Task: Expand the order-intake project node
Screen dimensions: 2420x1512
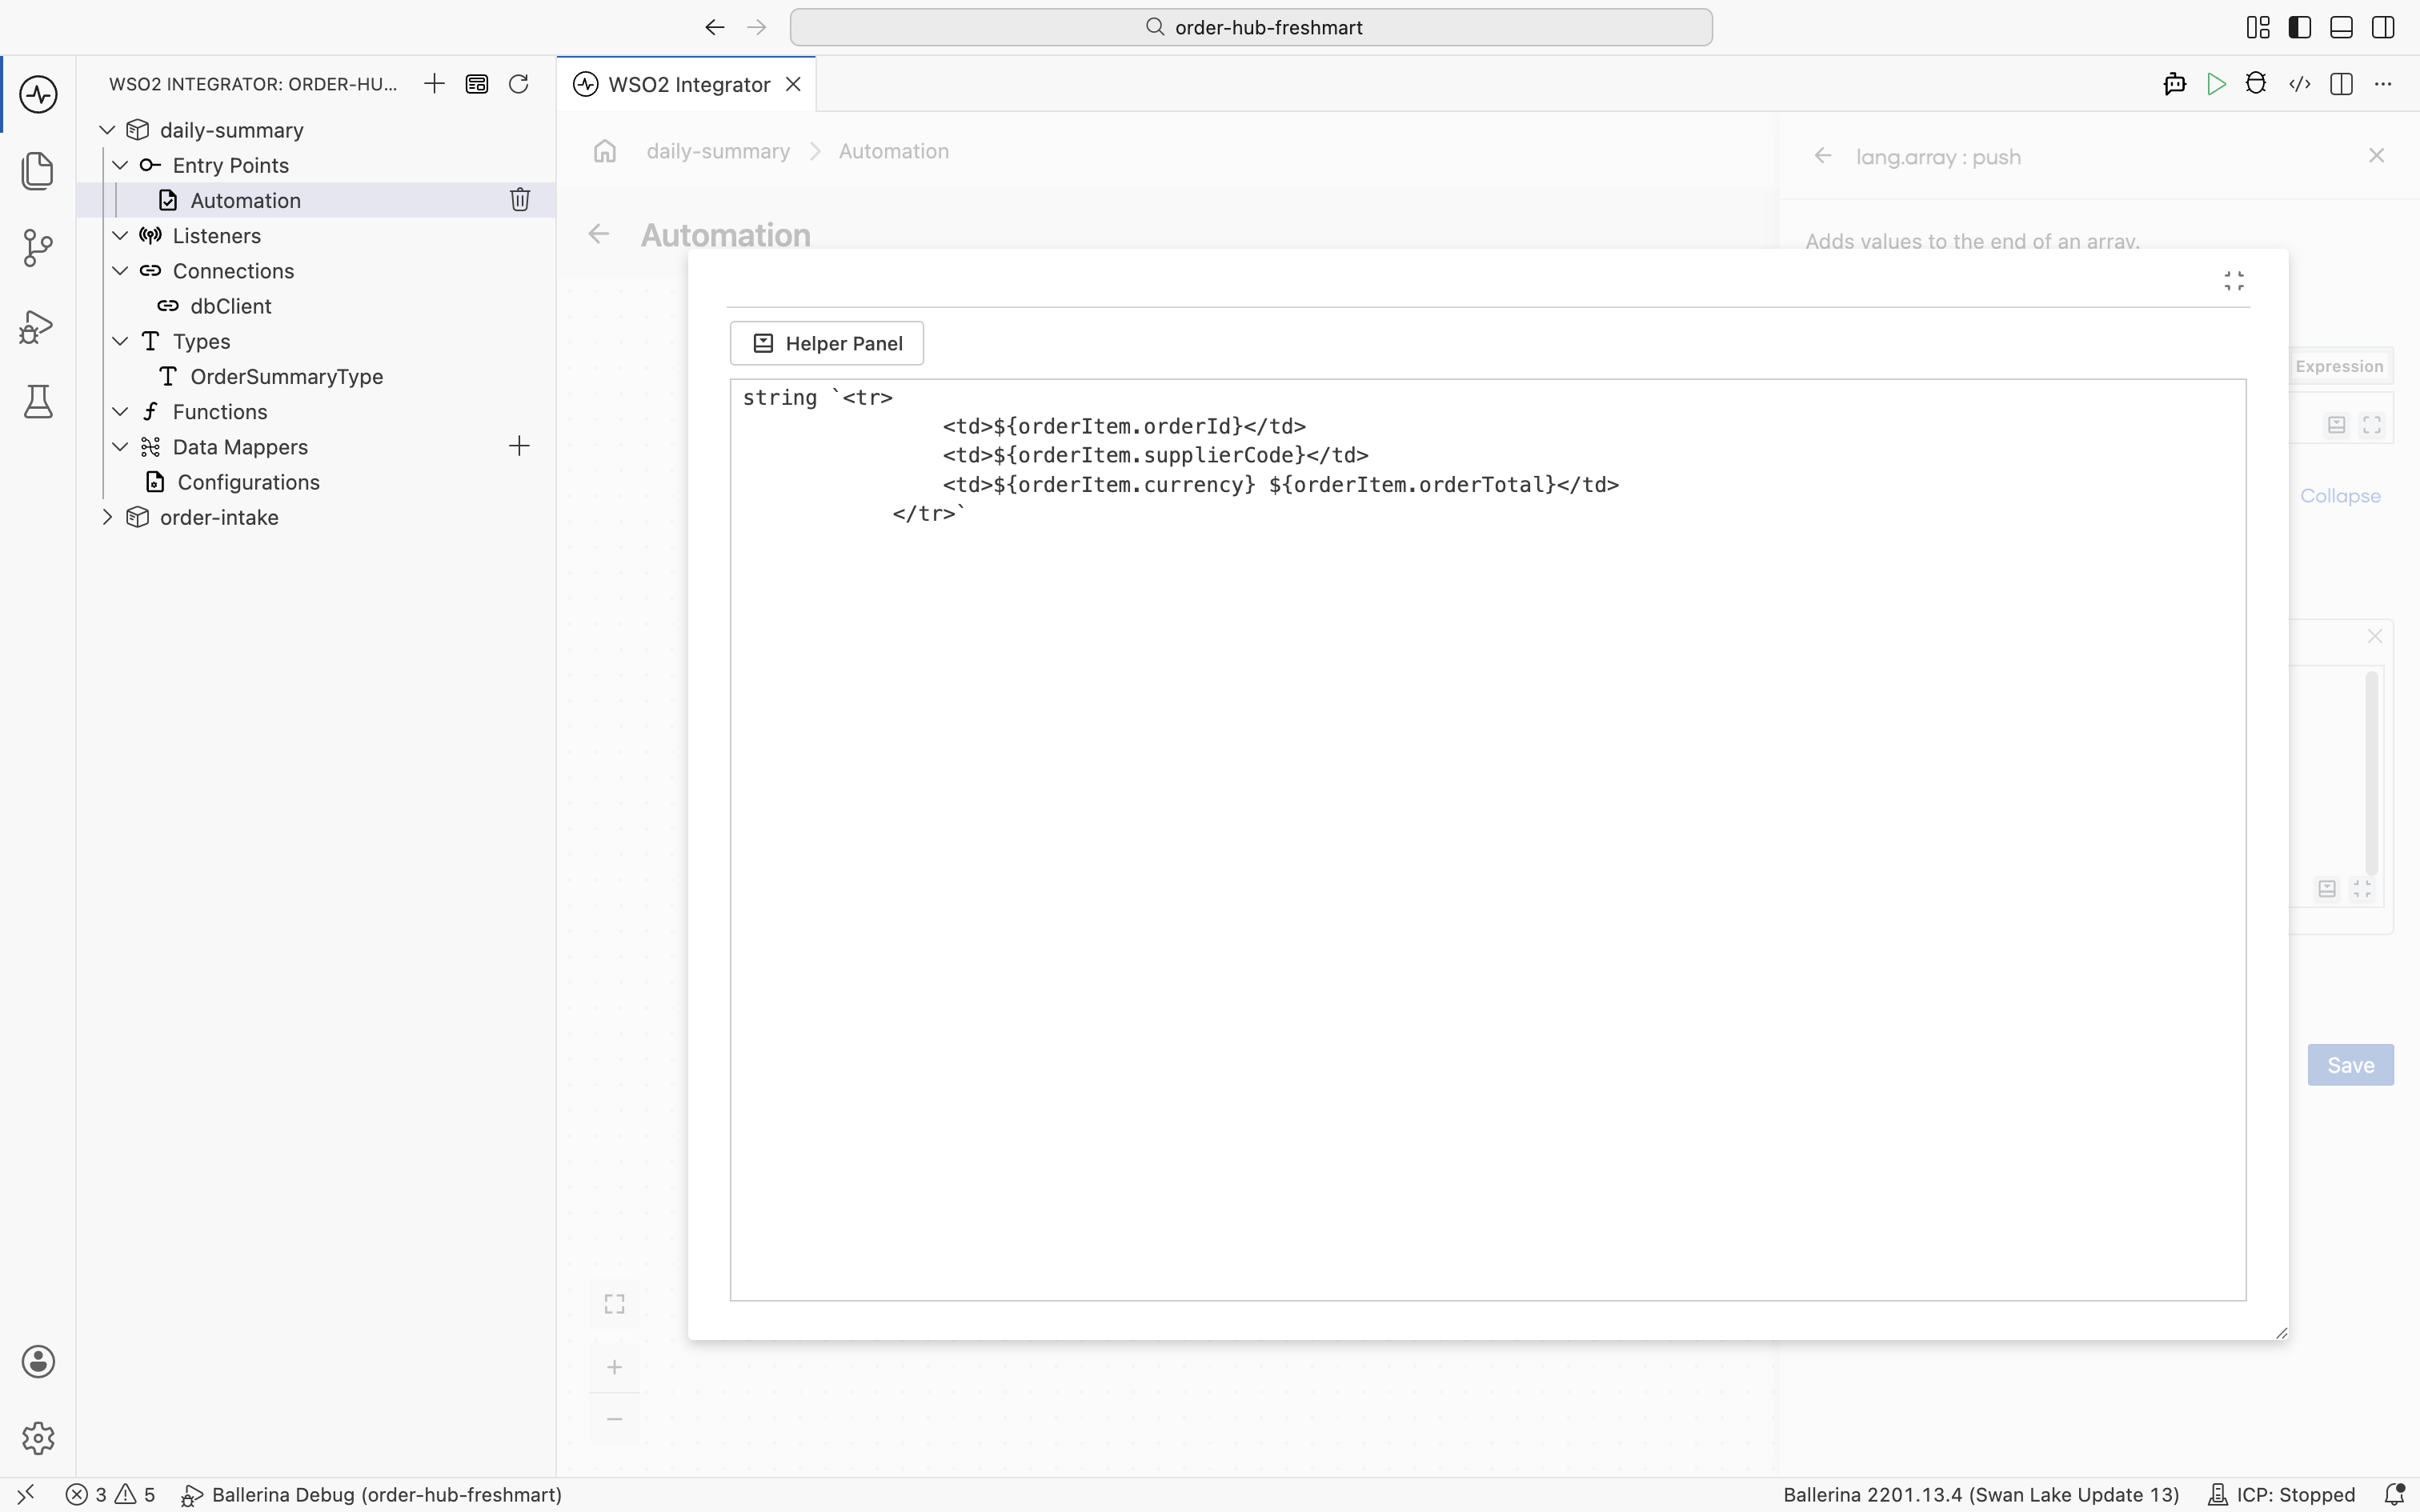Action: pyautogui.click(x=108, y=517)
